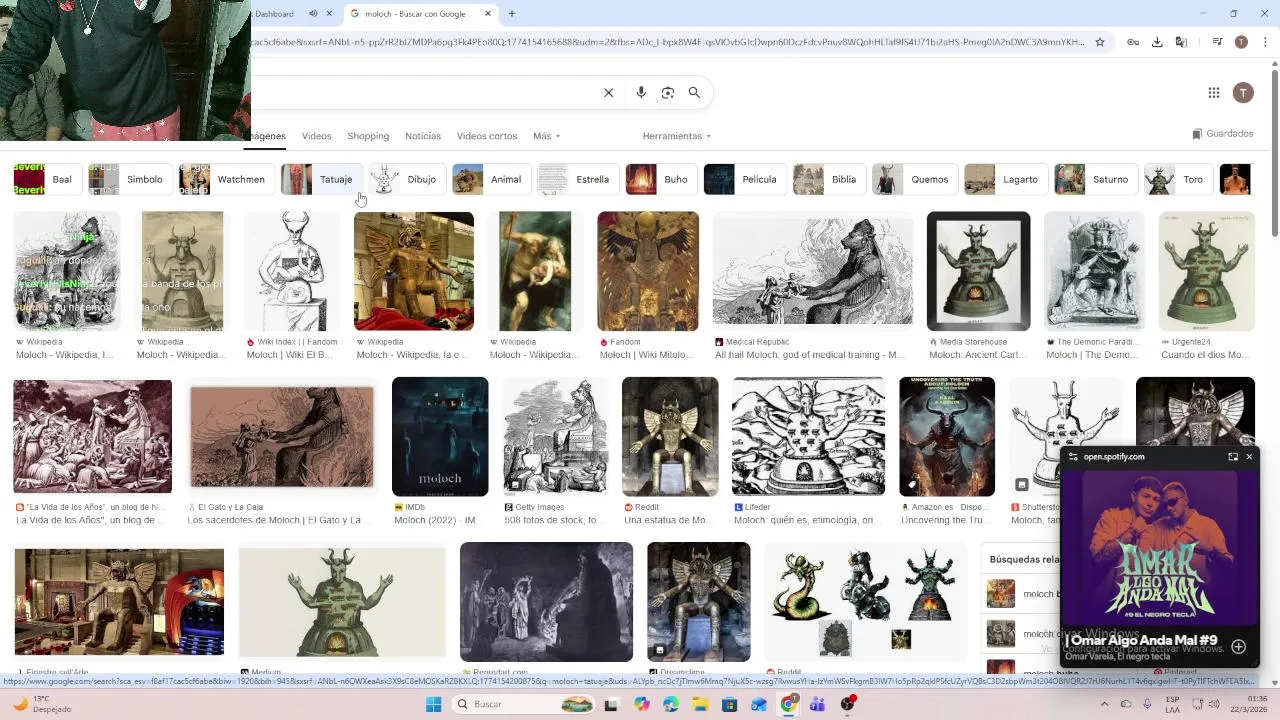Open Guardados saved items
This screenshot has width=1280, height=720.
[1223, 134]
